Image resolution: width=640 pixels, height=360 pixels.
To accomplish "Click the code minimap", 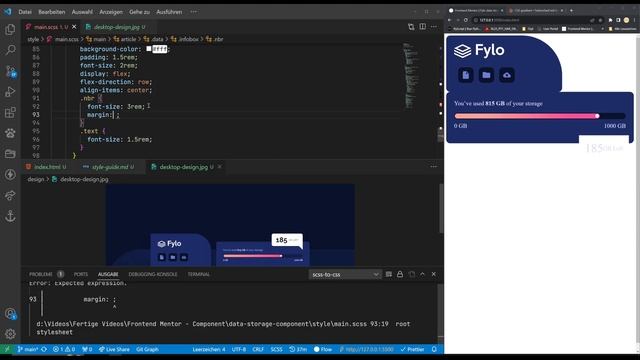I will tap(410, 76).
